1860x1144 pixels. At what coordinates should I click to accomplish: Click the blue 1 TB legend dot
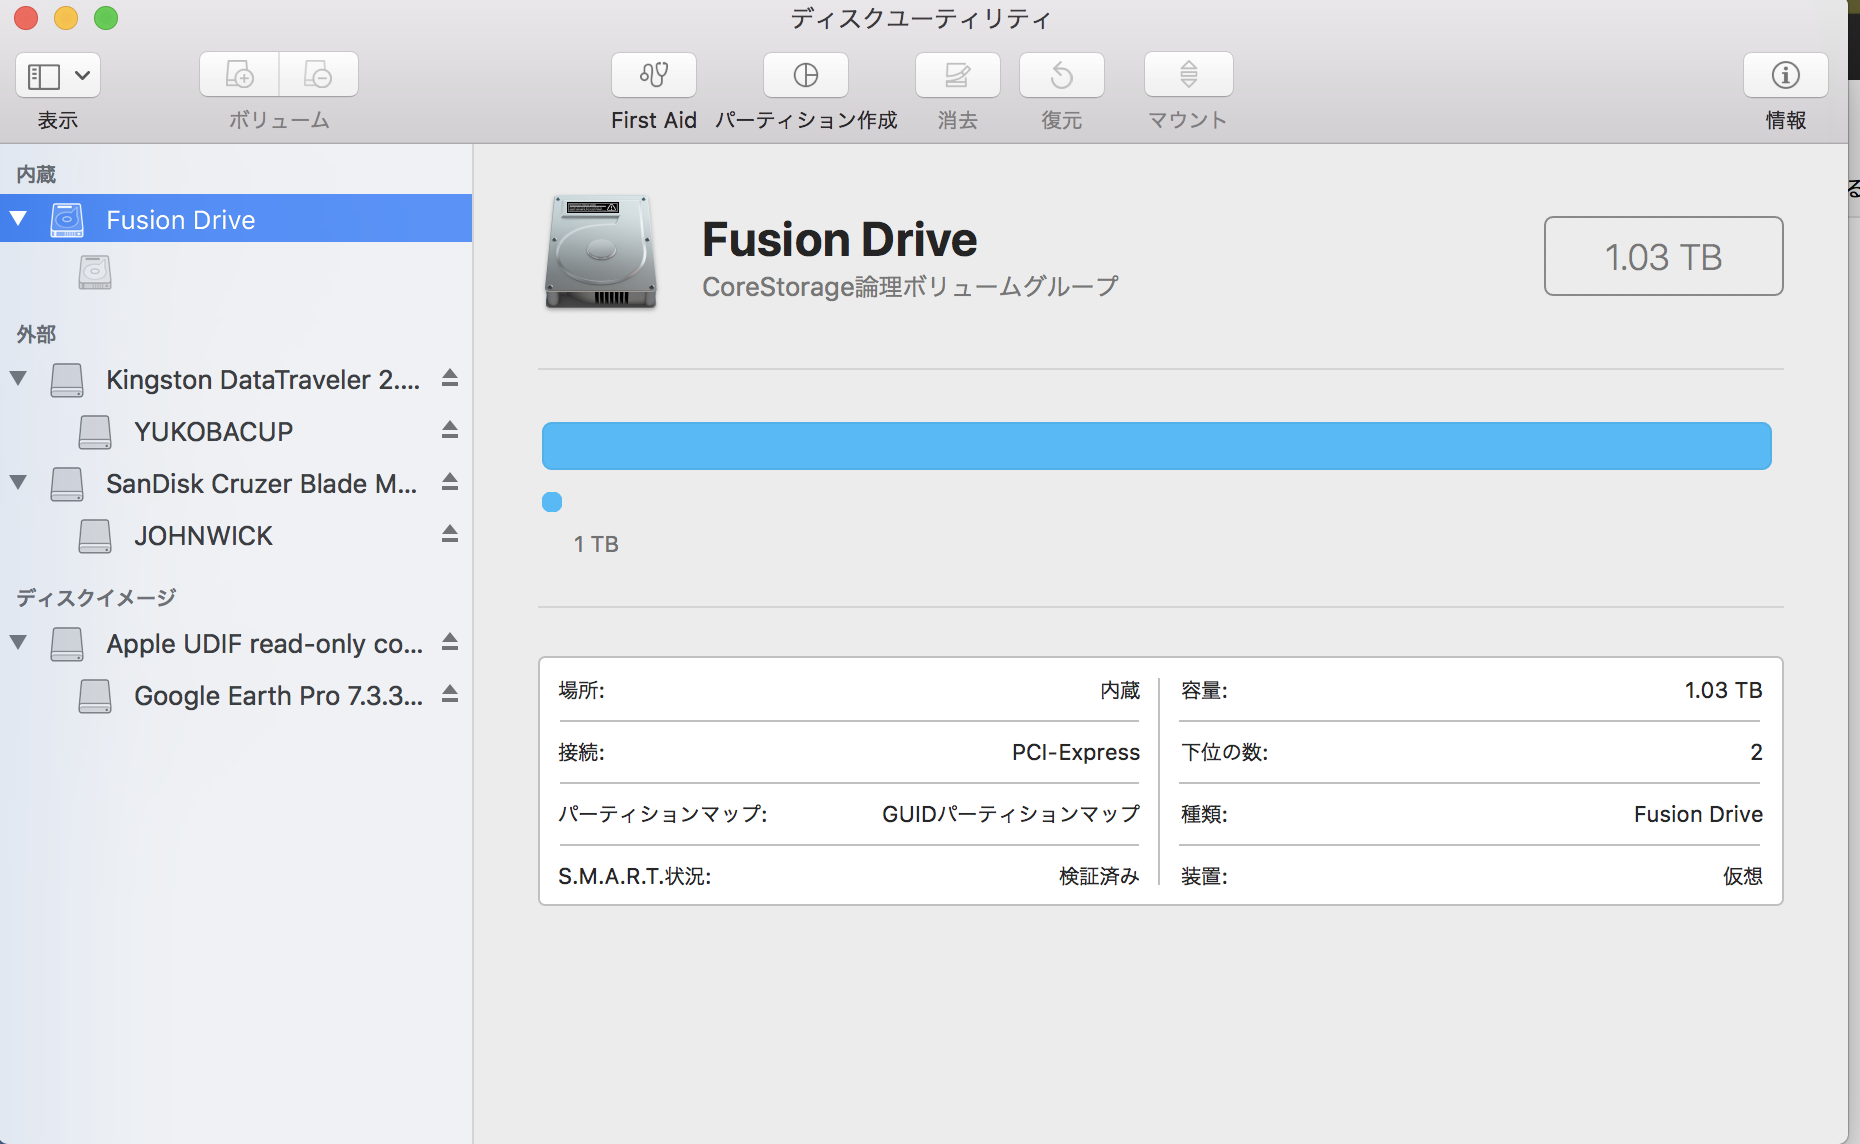coord(552,502)
